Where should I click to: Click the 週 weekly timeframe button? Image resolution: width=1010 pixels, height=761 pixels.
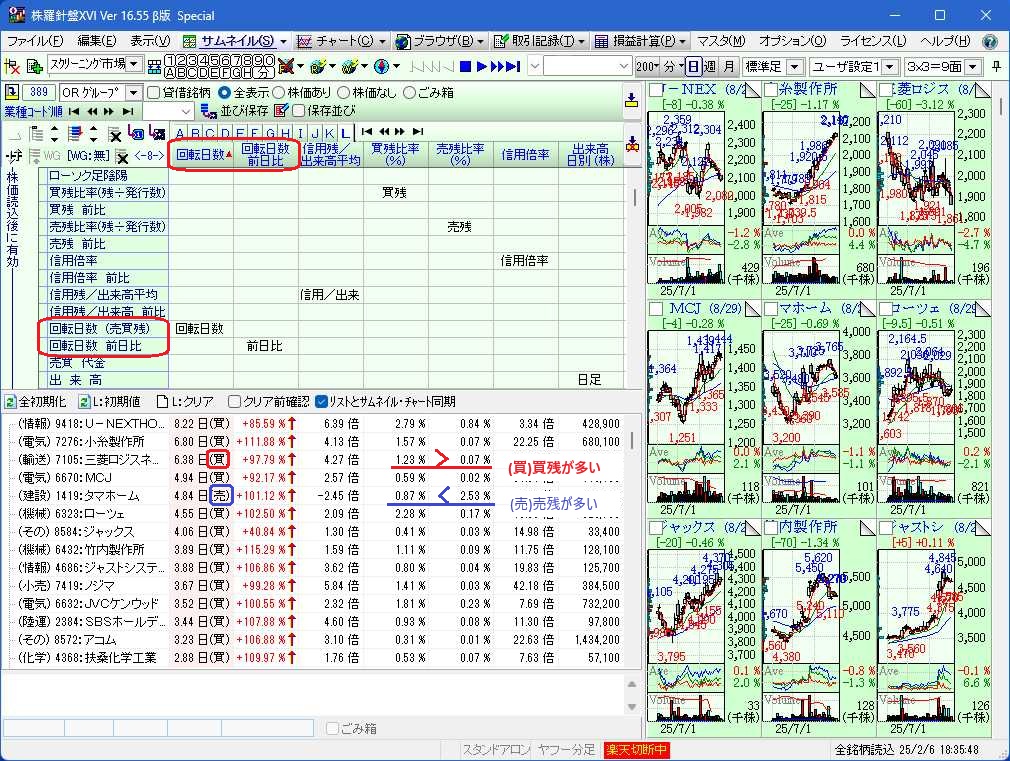pyautogui.click(x=710, y=66)
